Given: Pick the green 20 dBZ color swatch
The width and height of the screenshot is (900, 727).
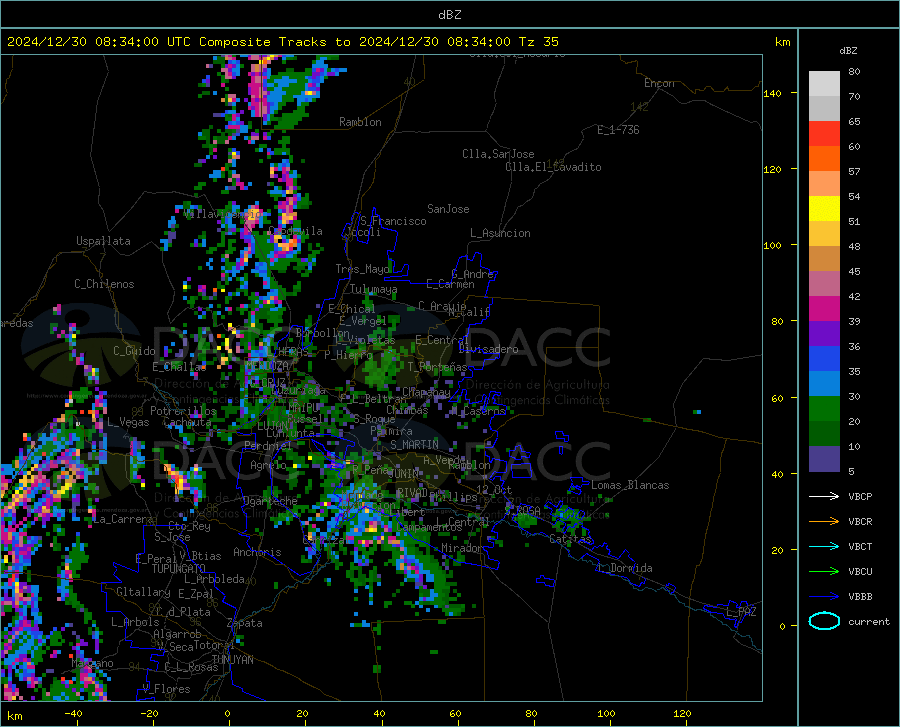Looking at the screenshot, I should point(824,409).
